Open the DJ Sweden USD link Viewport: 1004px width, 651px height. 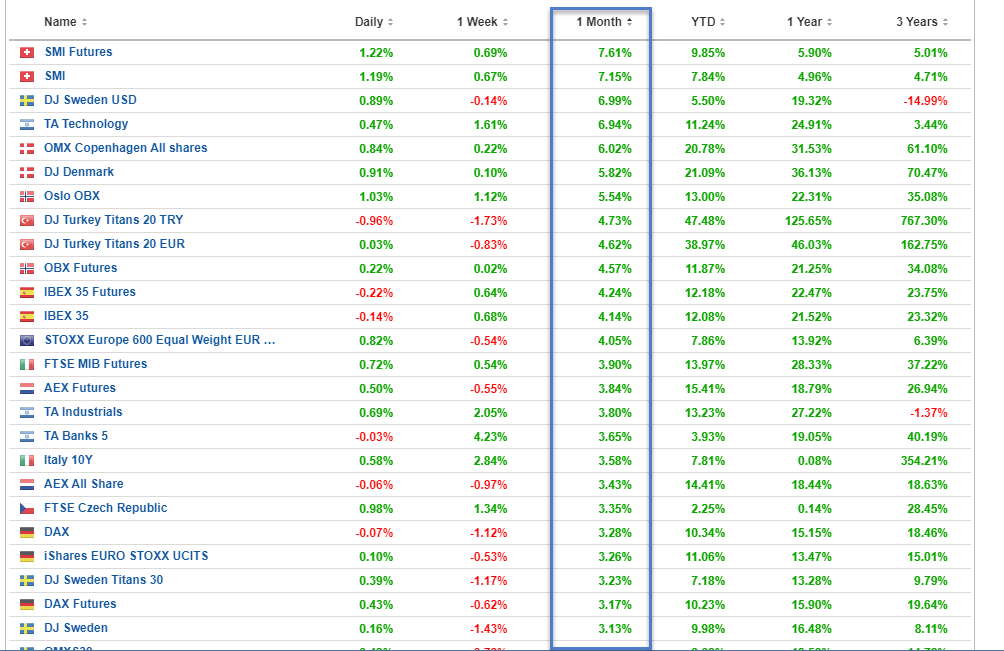pos(90,100)
